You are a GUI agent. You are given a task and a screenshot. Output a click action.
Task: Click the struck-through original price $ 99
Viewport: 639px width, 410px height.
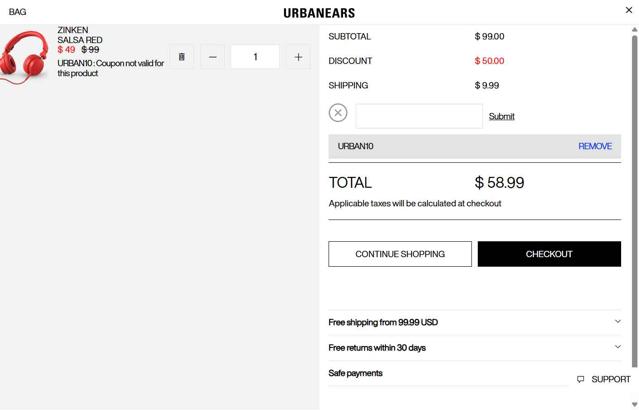pos(90,50)
